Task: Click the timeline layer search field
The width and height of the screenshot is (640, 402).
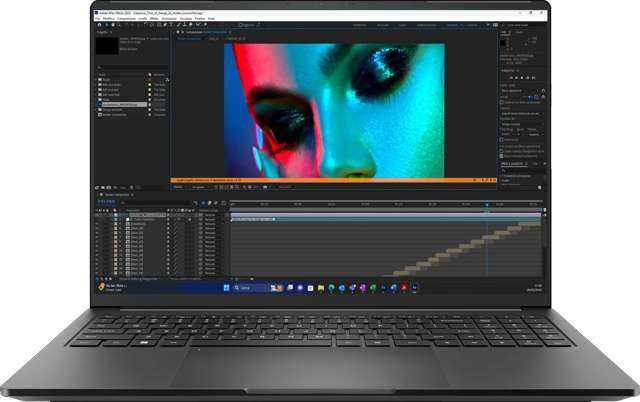Action: click(x=156, y=203)
